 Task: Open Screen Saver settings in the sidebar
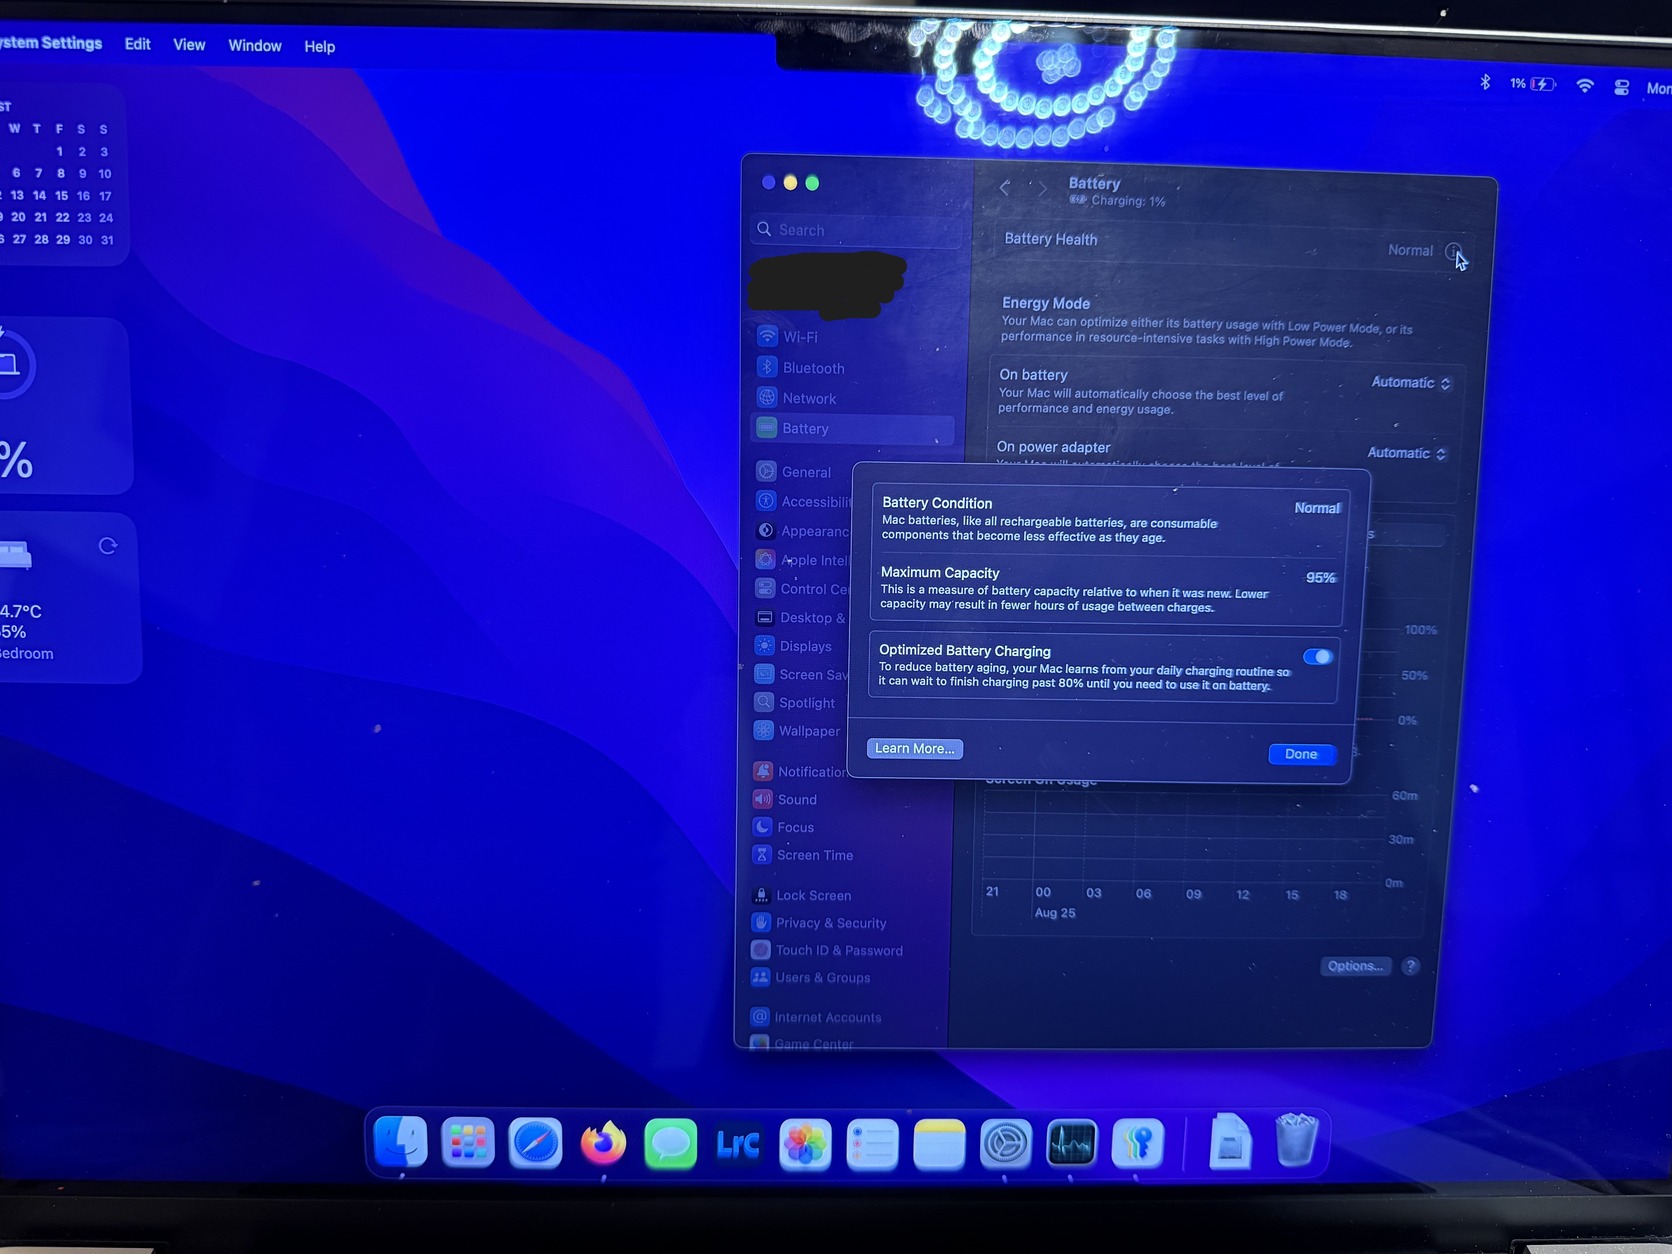[x=800, y=675]
